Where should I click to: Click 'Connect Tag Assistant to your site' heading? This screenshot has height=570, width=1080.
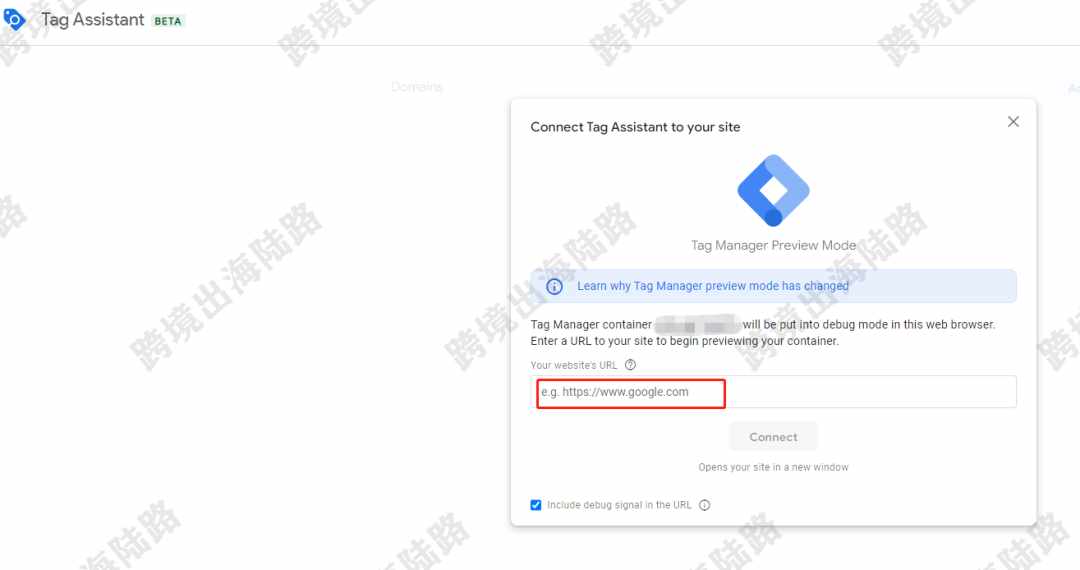coord(635,127)
